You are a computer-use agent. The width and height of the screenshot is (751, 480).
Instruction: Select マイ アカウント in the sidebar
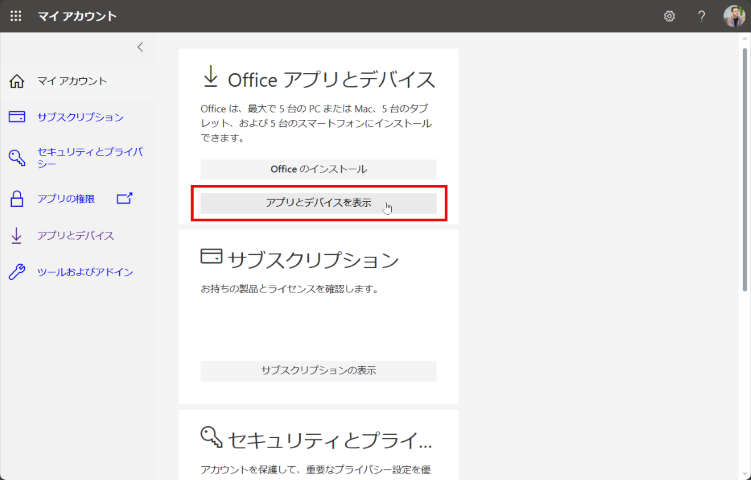click(x=72, y=81)
